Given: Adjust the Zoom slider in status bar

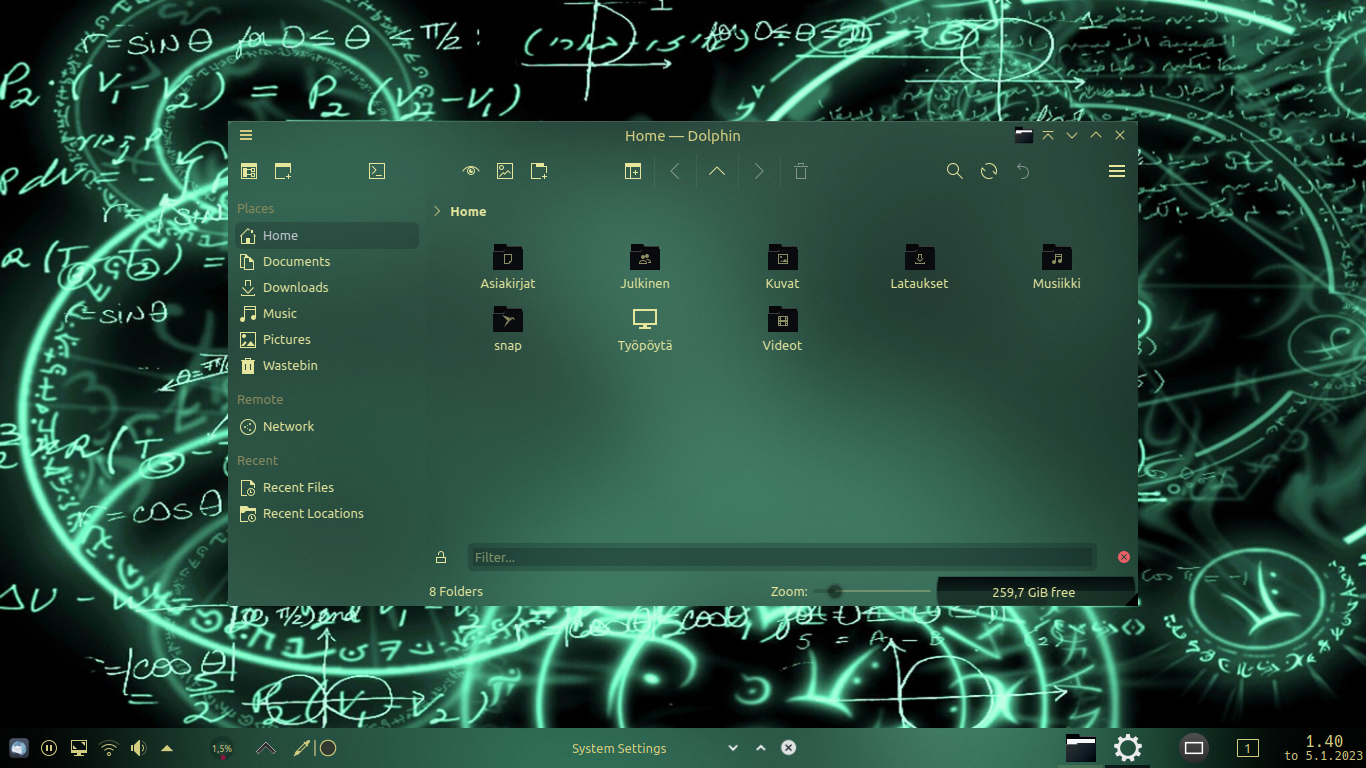Looking at the screenshot, I should tap(872, 591).
